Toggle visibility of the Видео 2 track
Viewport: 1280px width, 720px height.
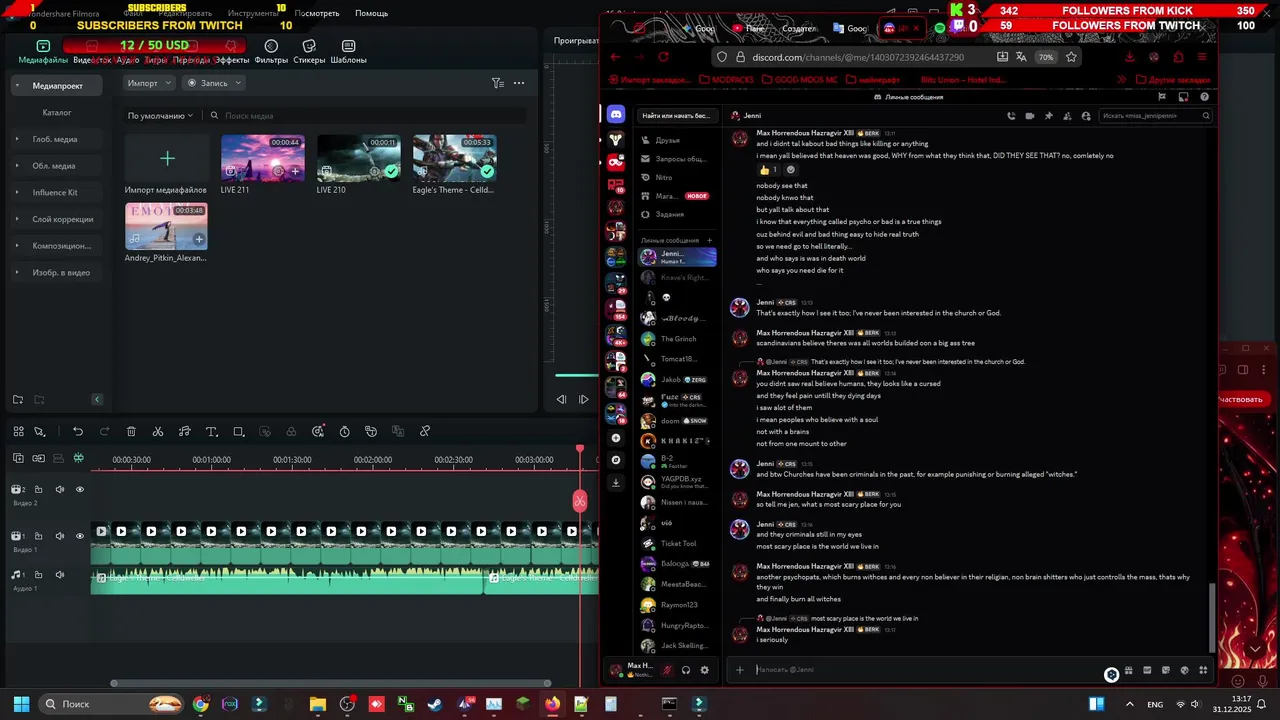coord(80,489)
